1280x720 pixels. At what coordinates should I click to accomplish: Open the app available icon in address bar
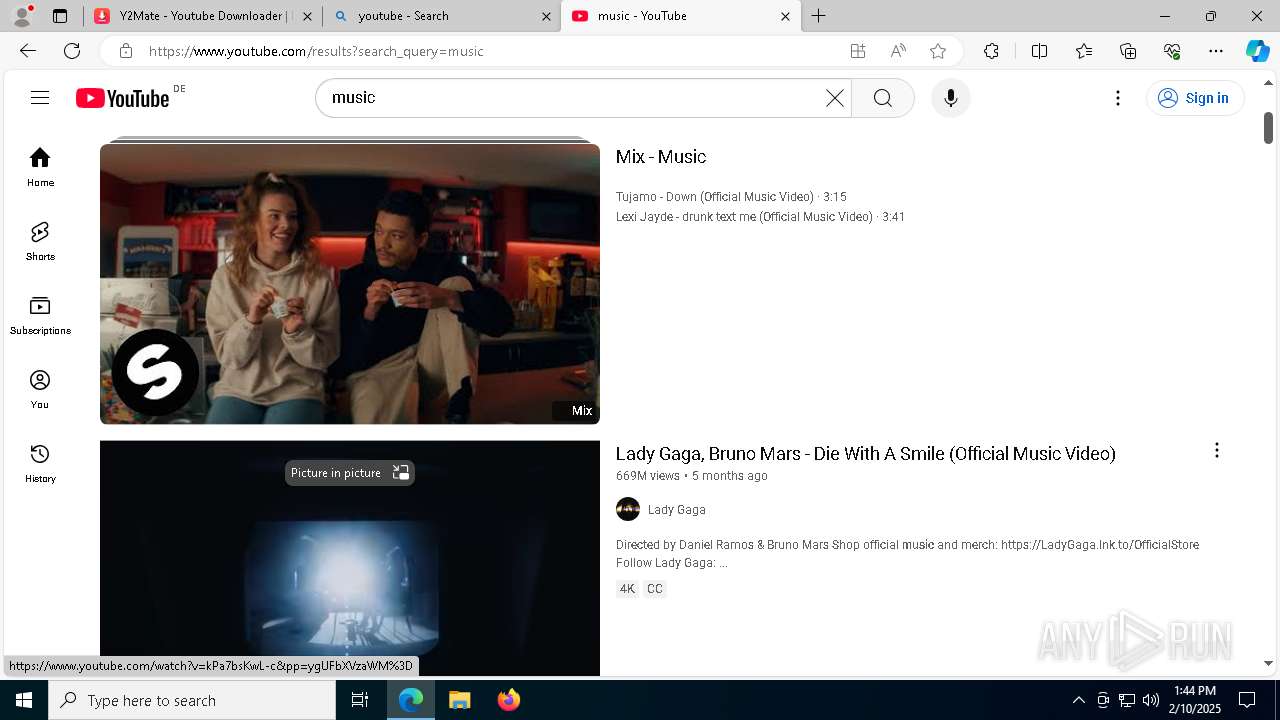point(858,51)
